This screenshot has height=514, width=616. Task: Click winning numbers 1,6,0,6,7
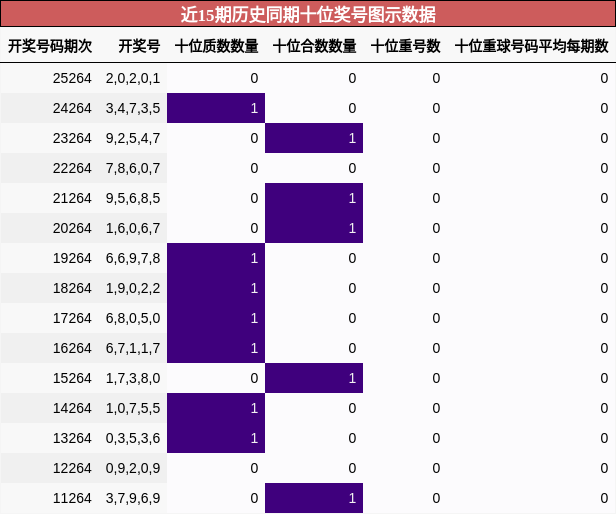coord(133,228)
